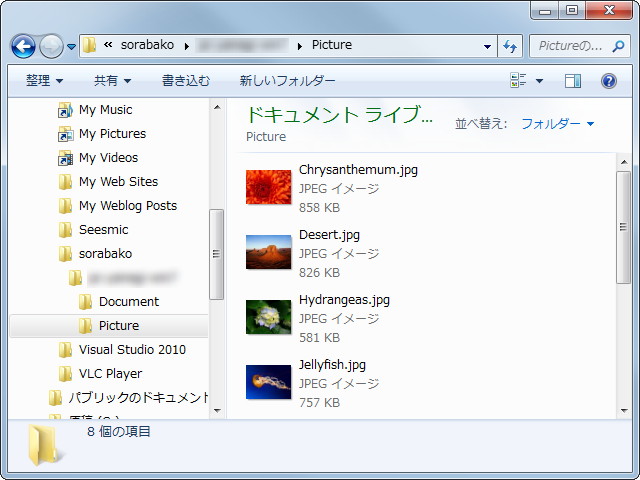
Task: Open My Pictures in navigation tree
Action: click(x=112, y=134)
